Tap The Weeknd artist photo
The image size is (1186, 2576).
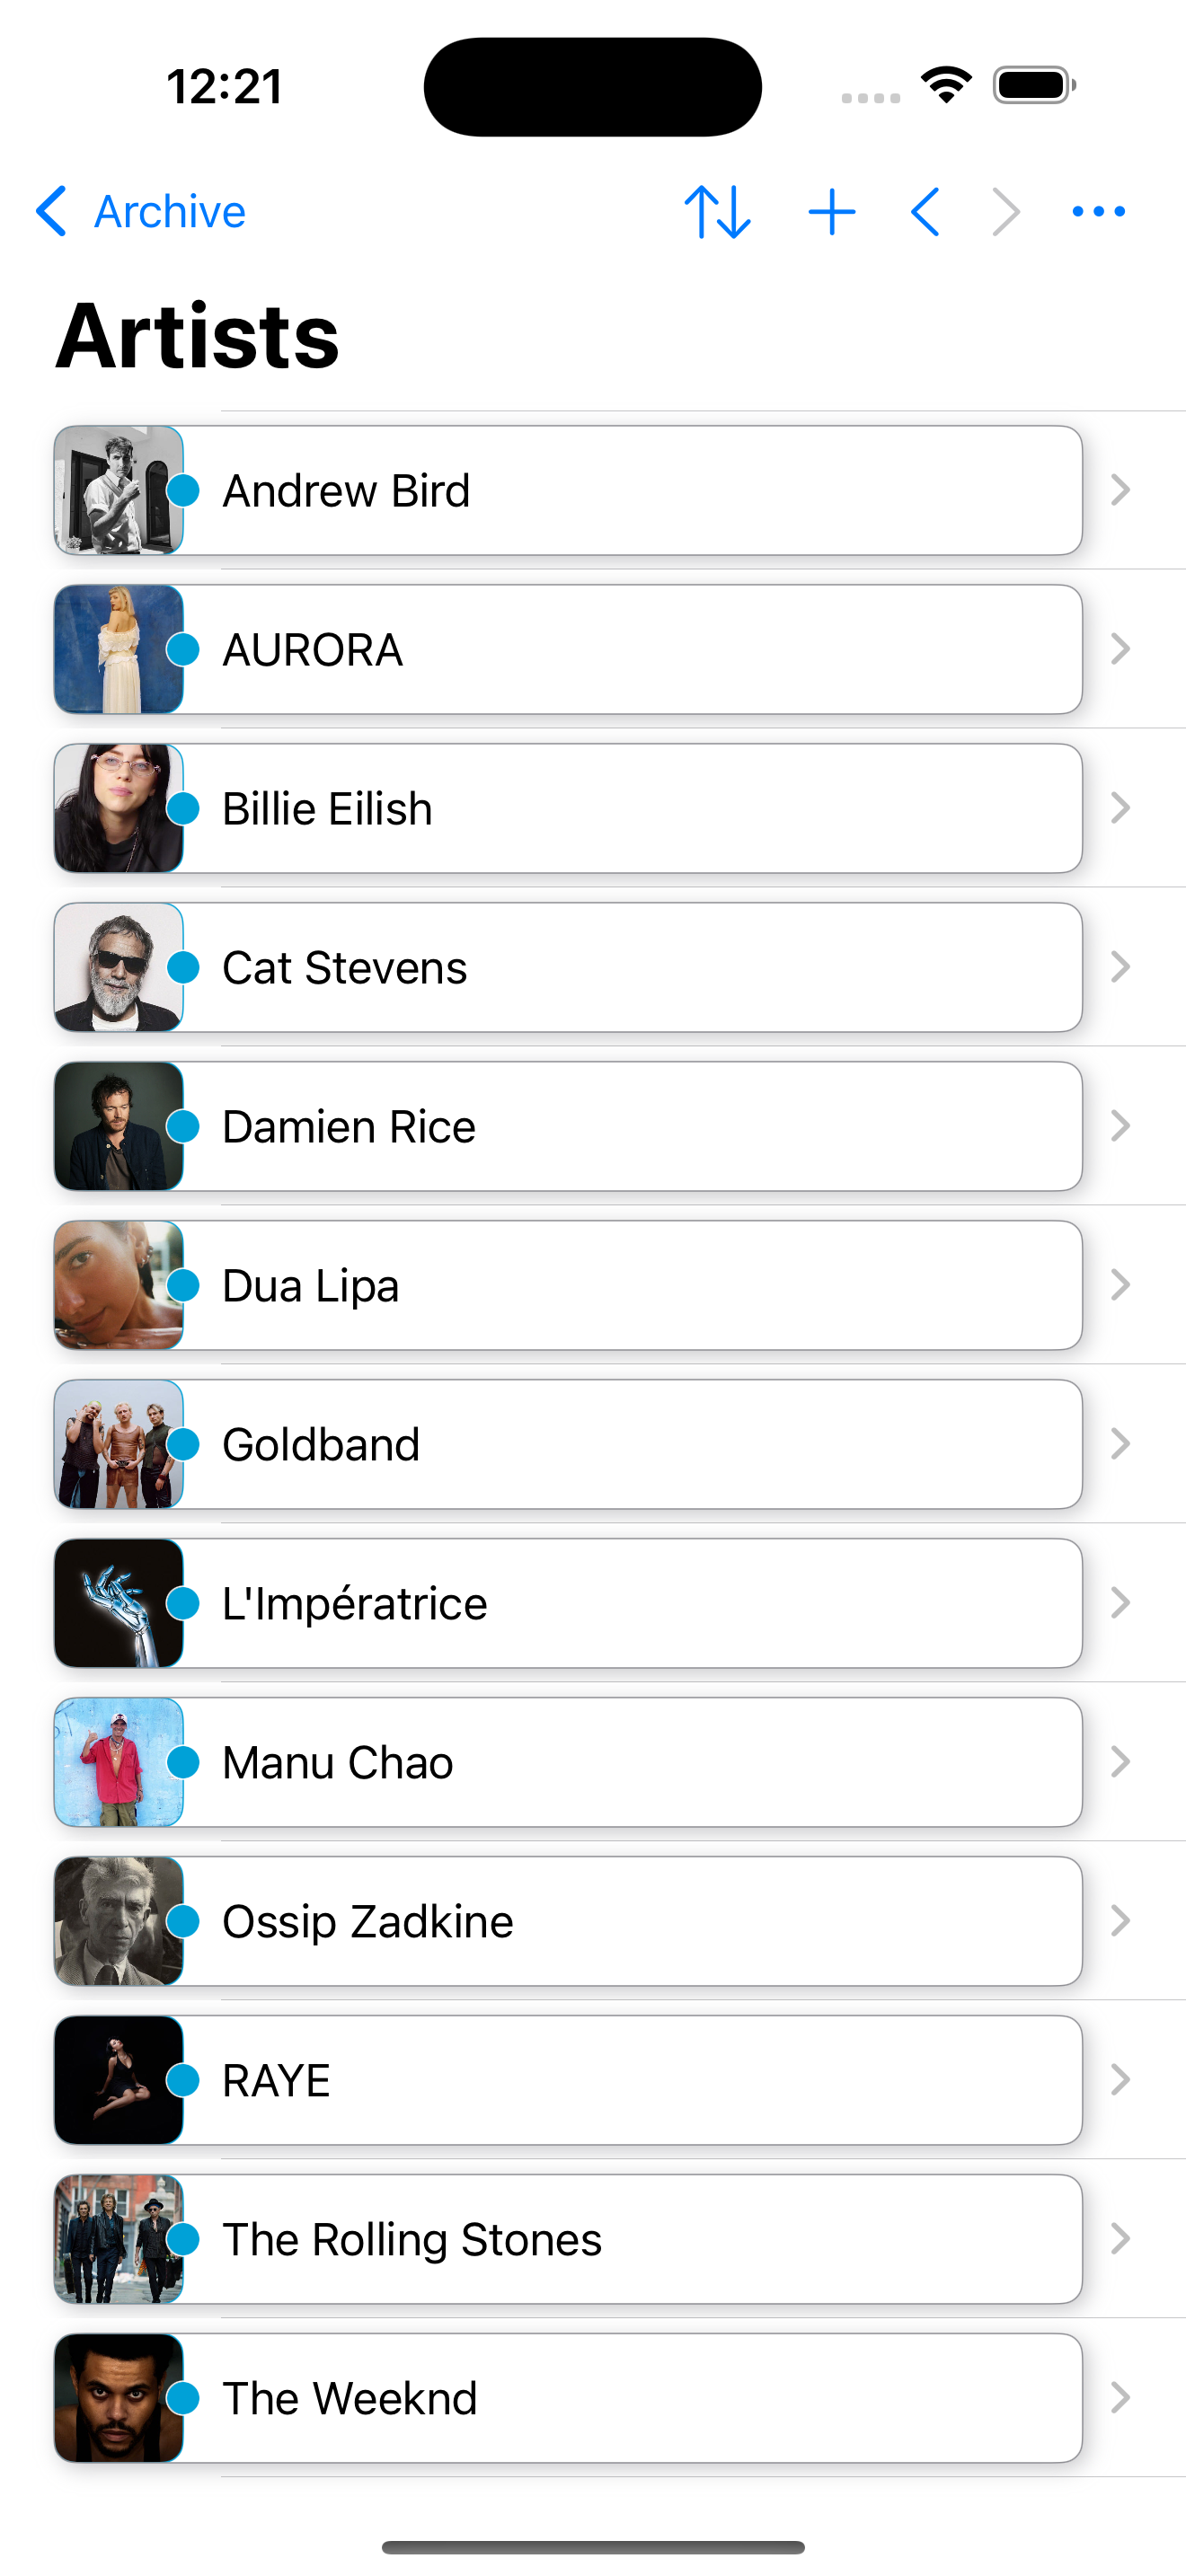(x=116, y=2399)
